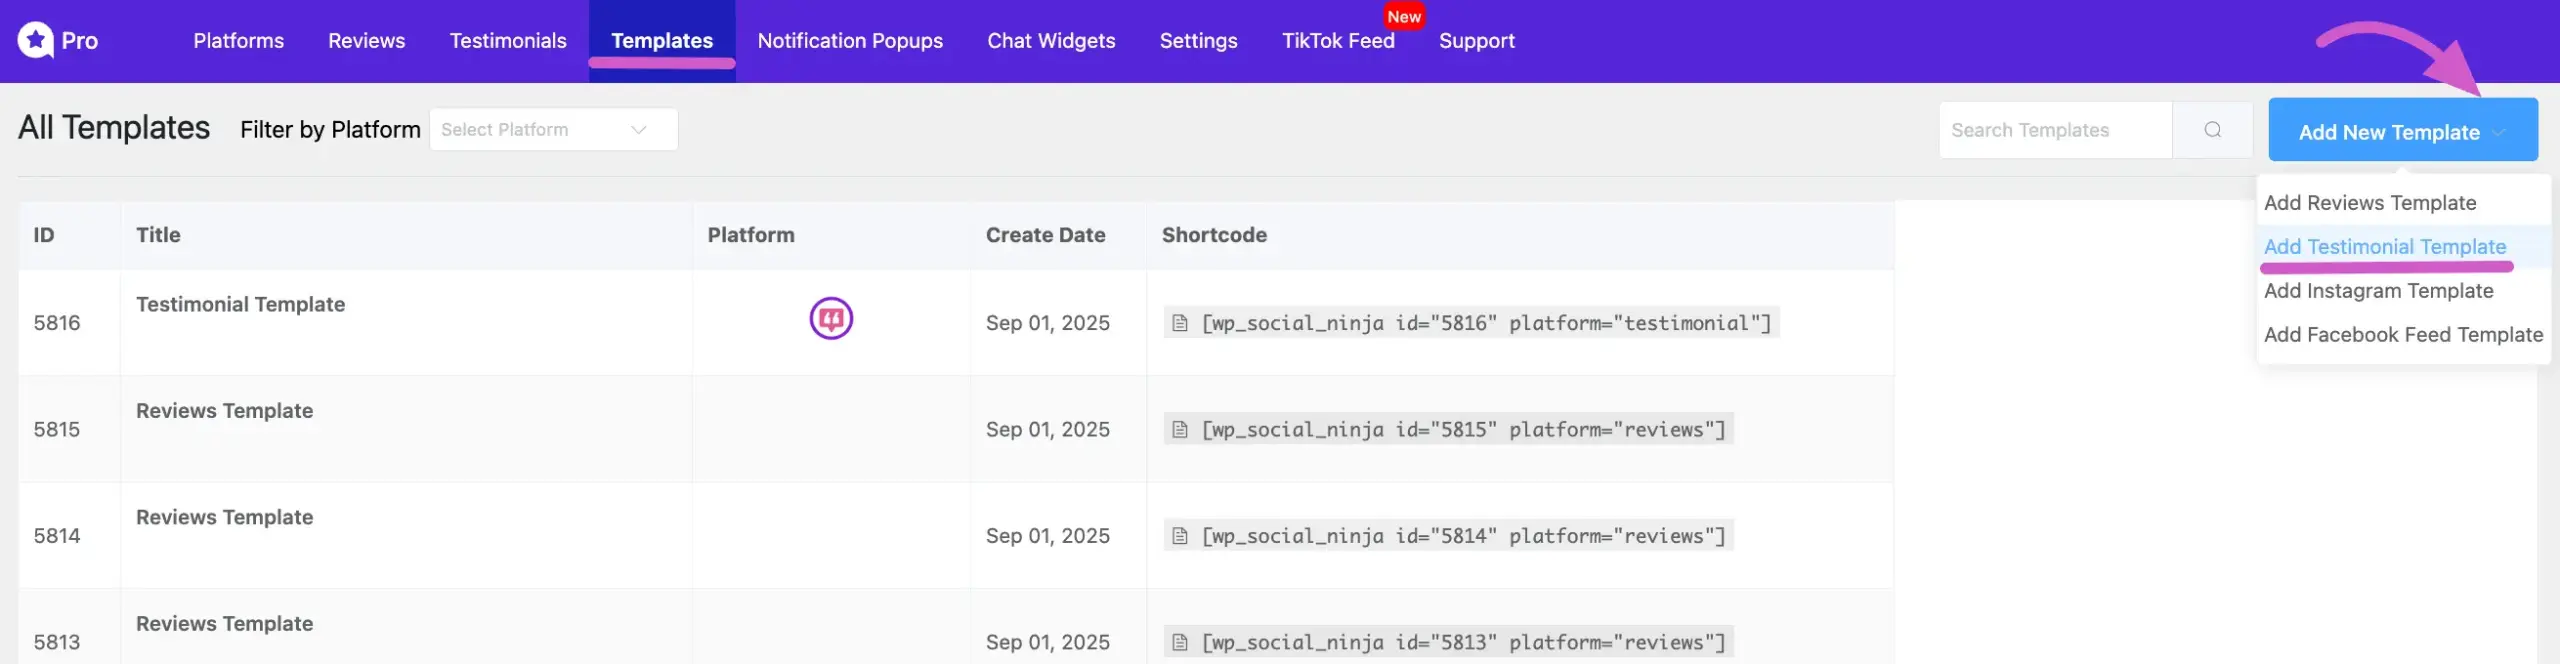
Task: Copy shortcode icon for template 5813
Action: point(1180,642)
